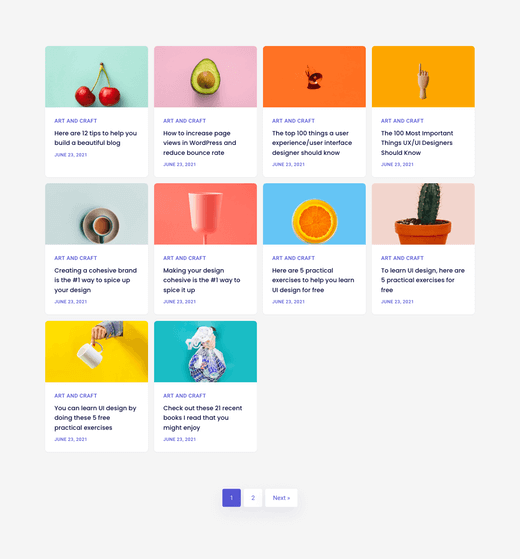The width and height of the screenshot is (520, 559).
Task: Click the cactus pot image
Action: [423, 214]
